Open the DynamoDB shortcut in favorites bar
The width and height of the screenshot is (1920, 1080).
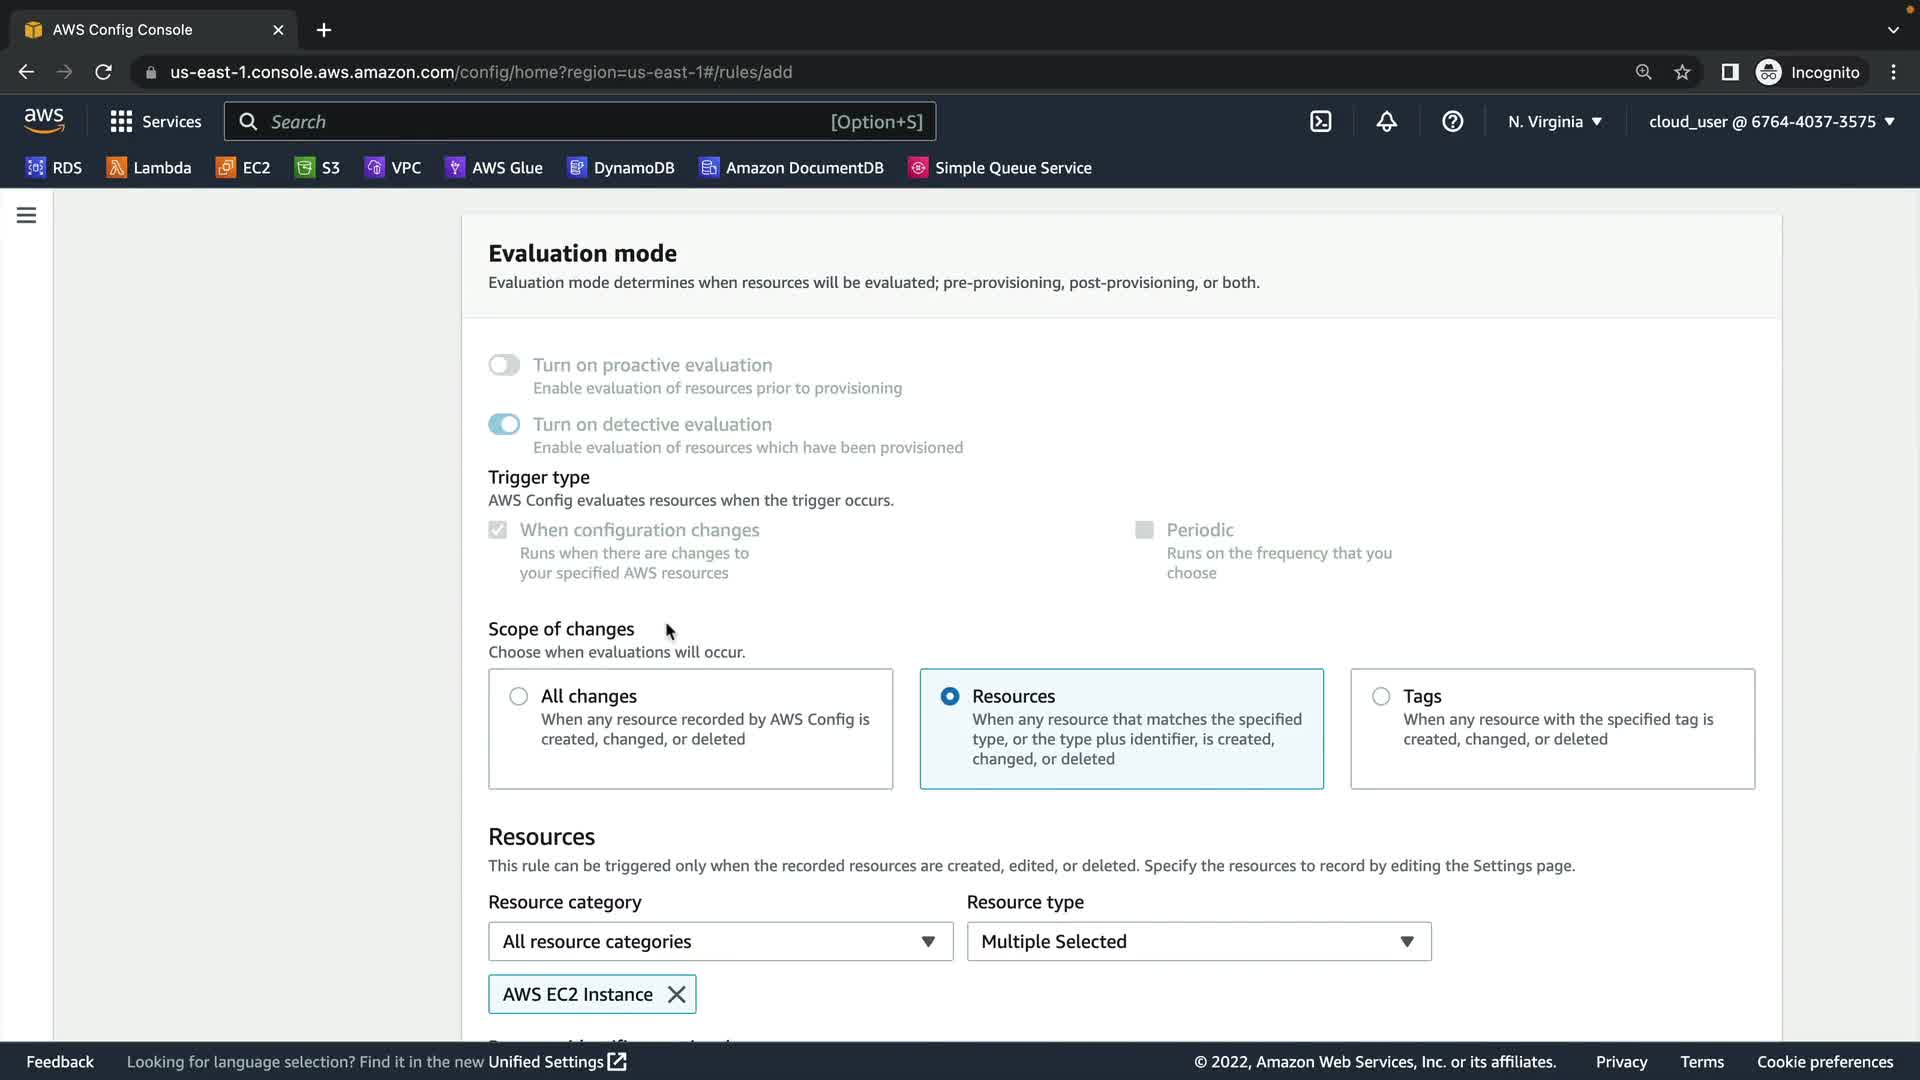pos(621,168)
